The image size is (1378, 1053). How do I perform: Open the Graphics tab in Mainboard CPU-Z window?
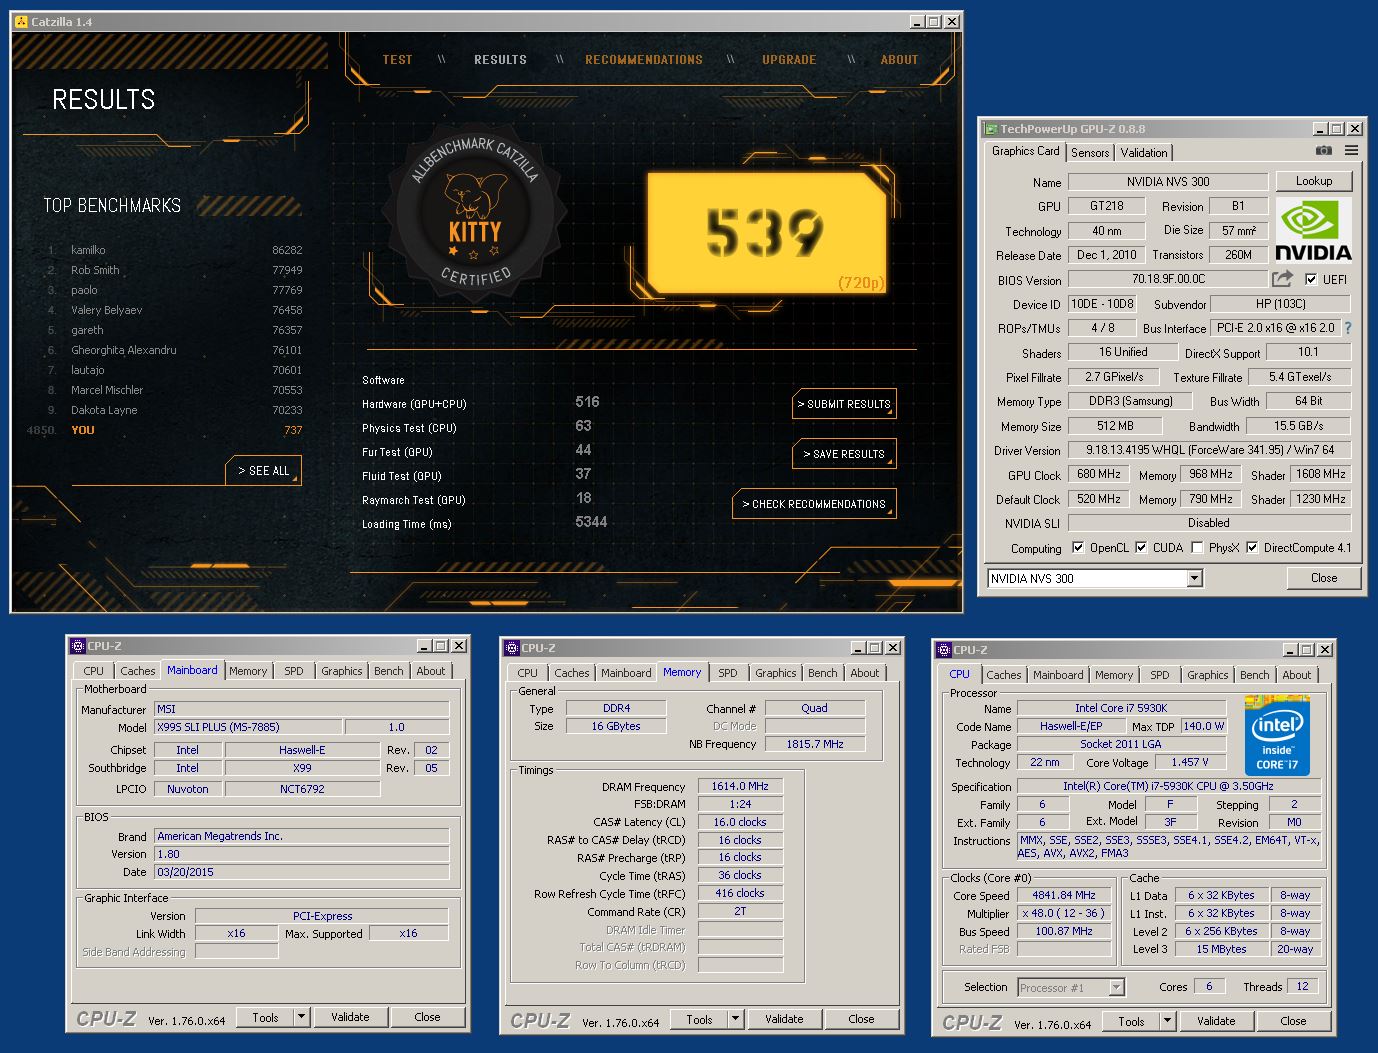tap(341, 671)
